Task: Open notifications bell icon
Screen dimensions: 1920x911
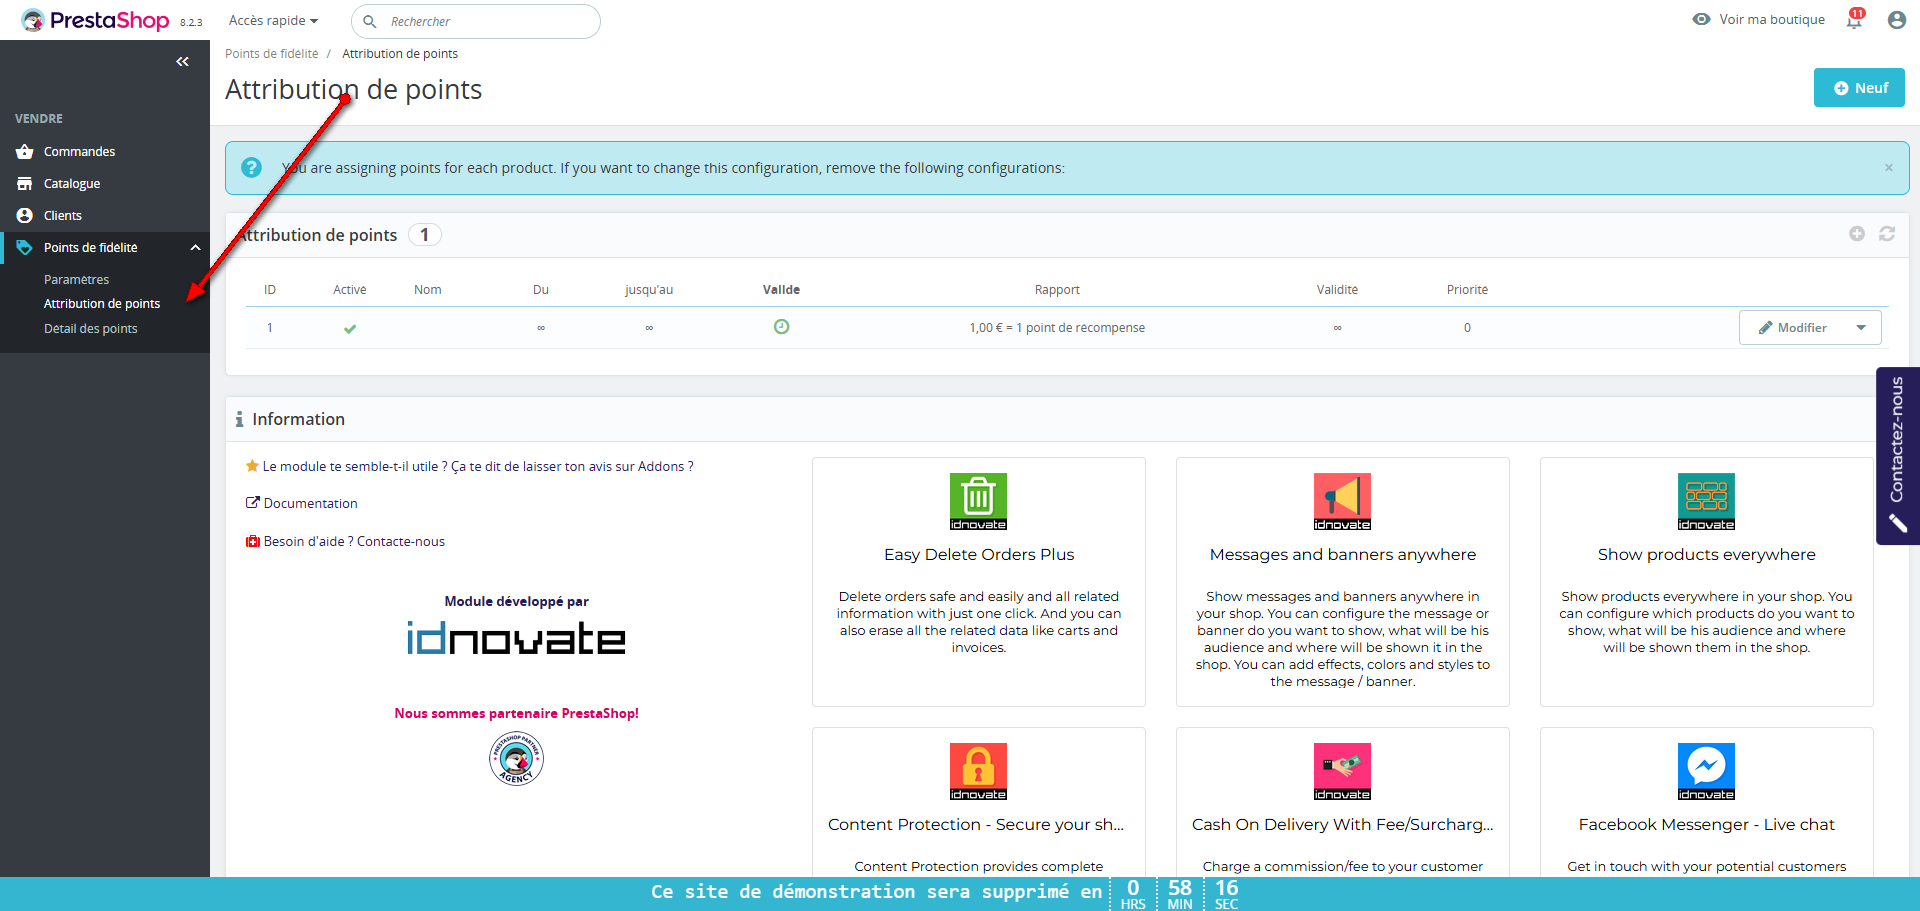Action: pos(1855,20)
